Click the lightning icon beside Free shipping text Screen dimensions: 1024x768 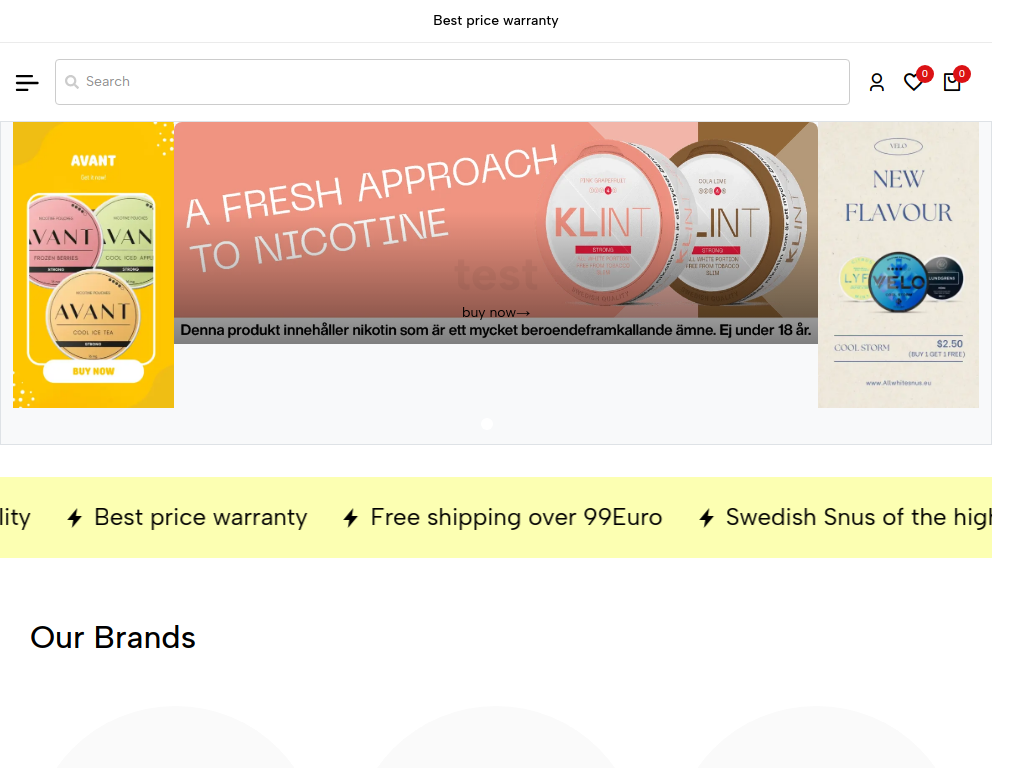(x=348, y=517)
